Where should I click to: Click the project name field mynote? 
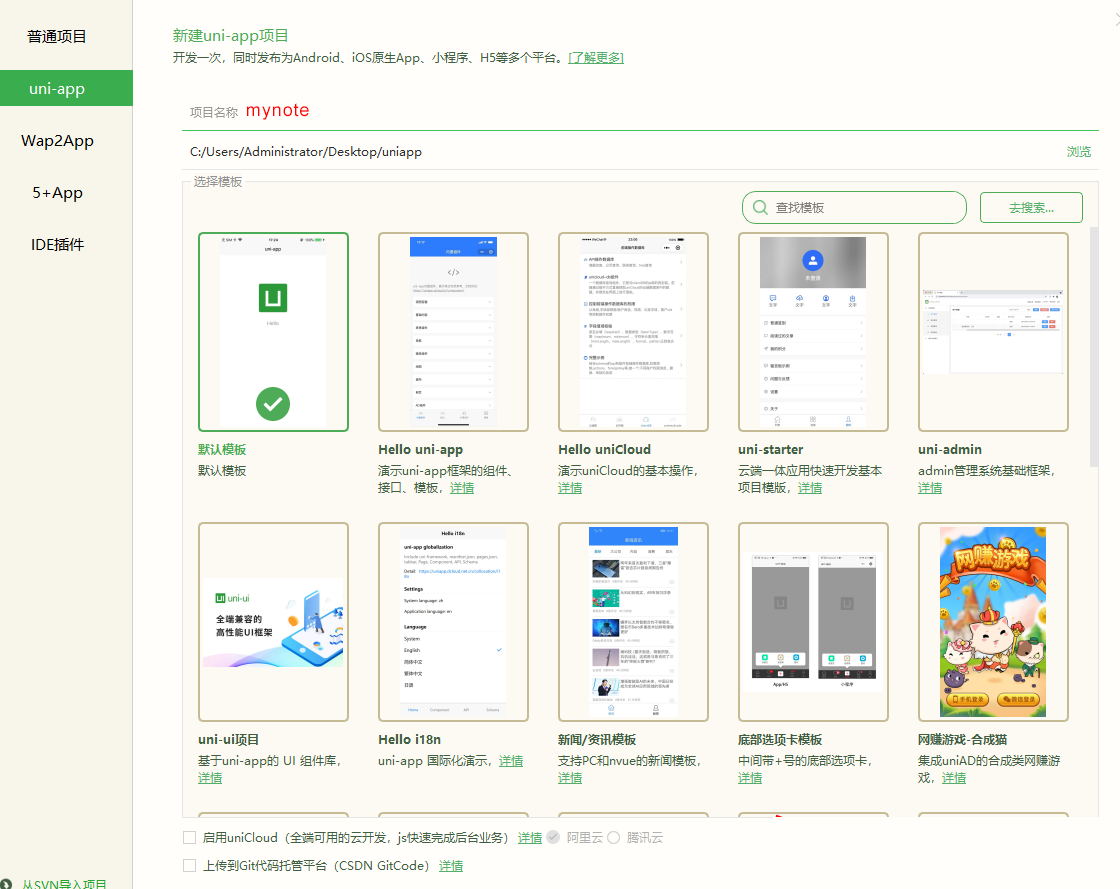click(640, 111)
